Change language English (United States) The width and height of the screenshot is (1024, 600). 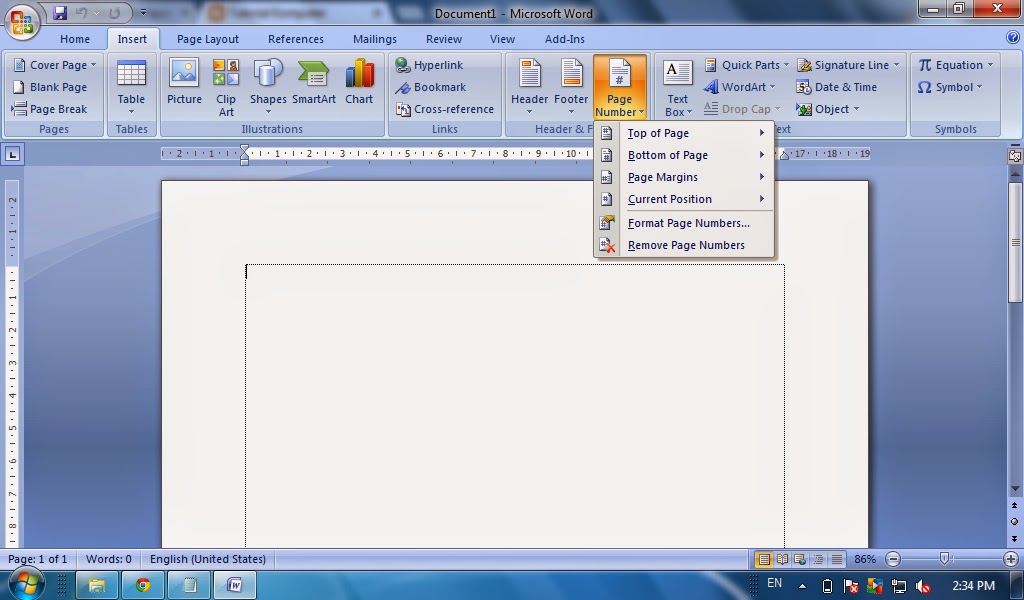(x=208, y=559)
